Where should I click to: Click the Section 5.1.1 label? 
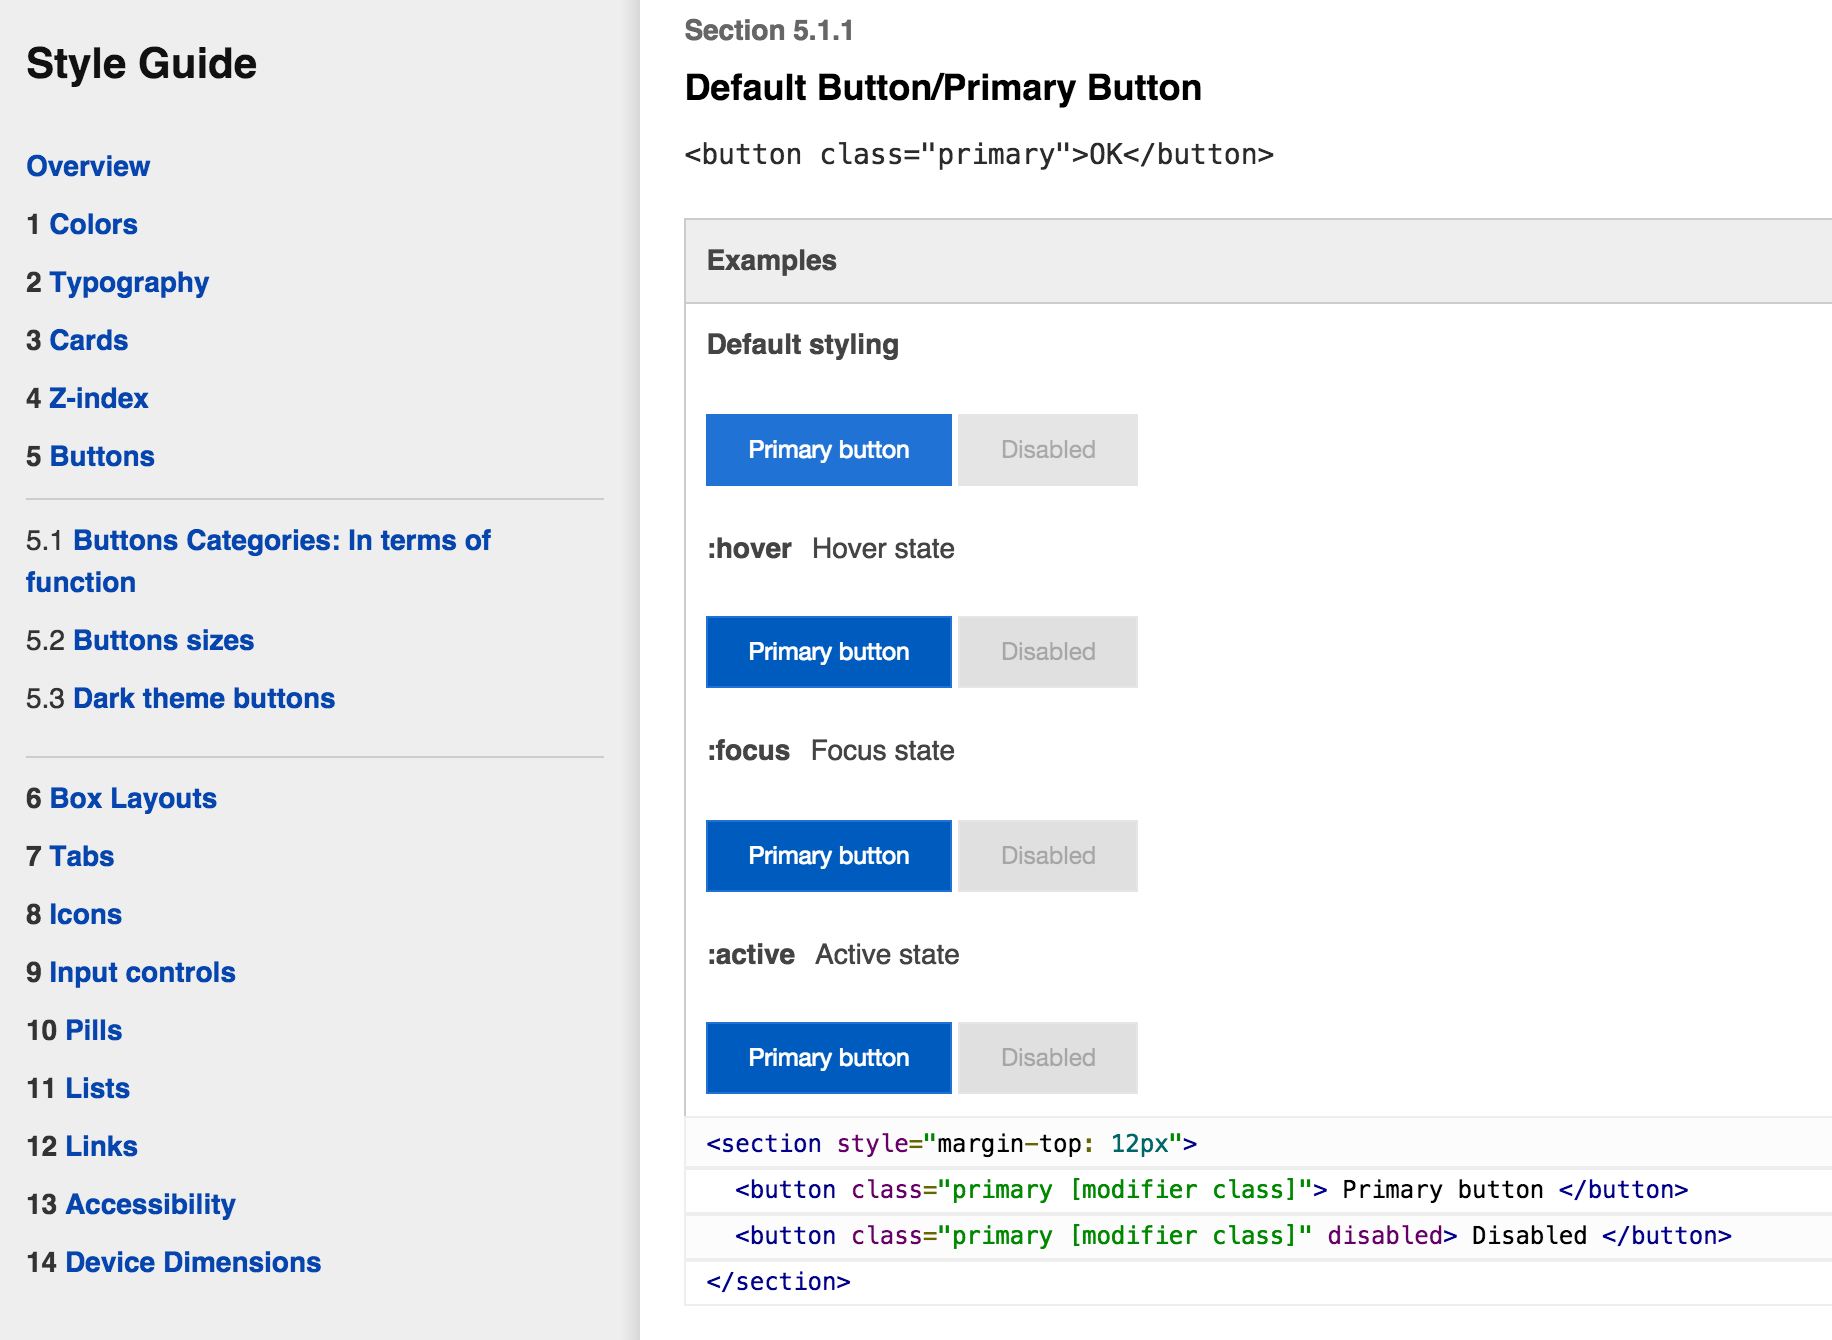tap(769, 30)
